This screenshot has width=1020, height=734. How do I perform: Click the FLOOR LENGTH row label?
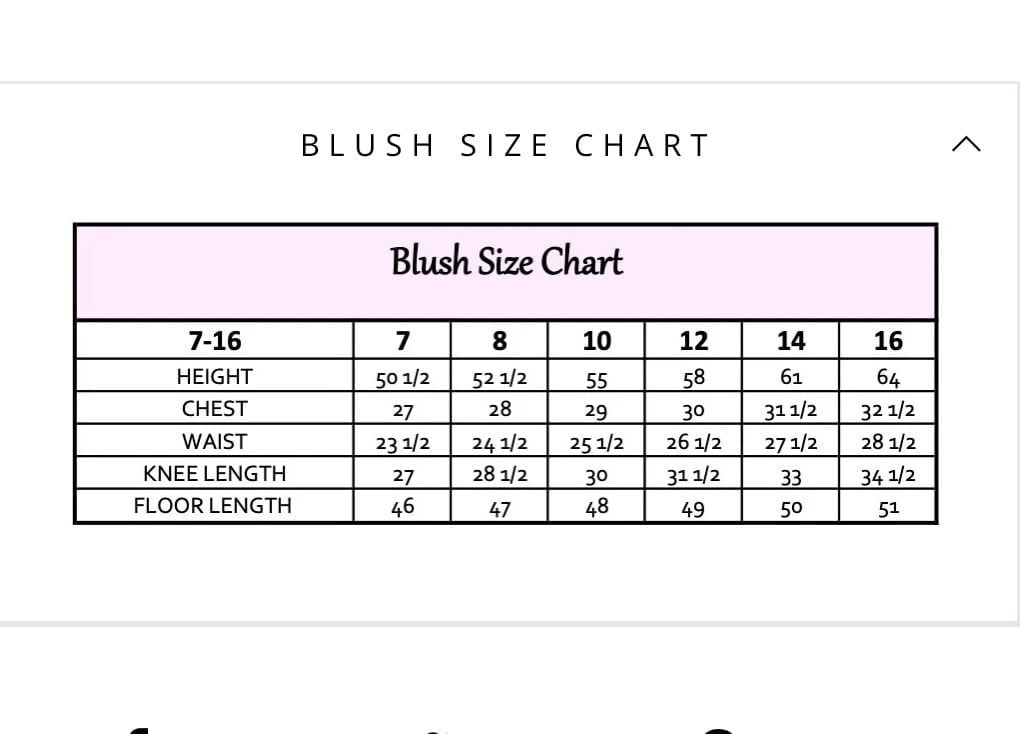tap(212, 506)
